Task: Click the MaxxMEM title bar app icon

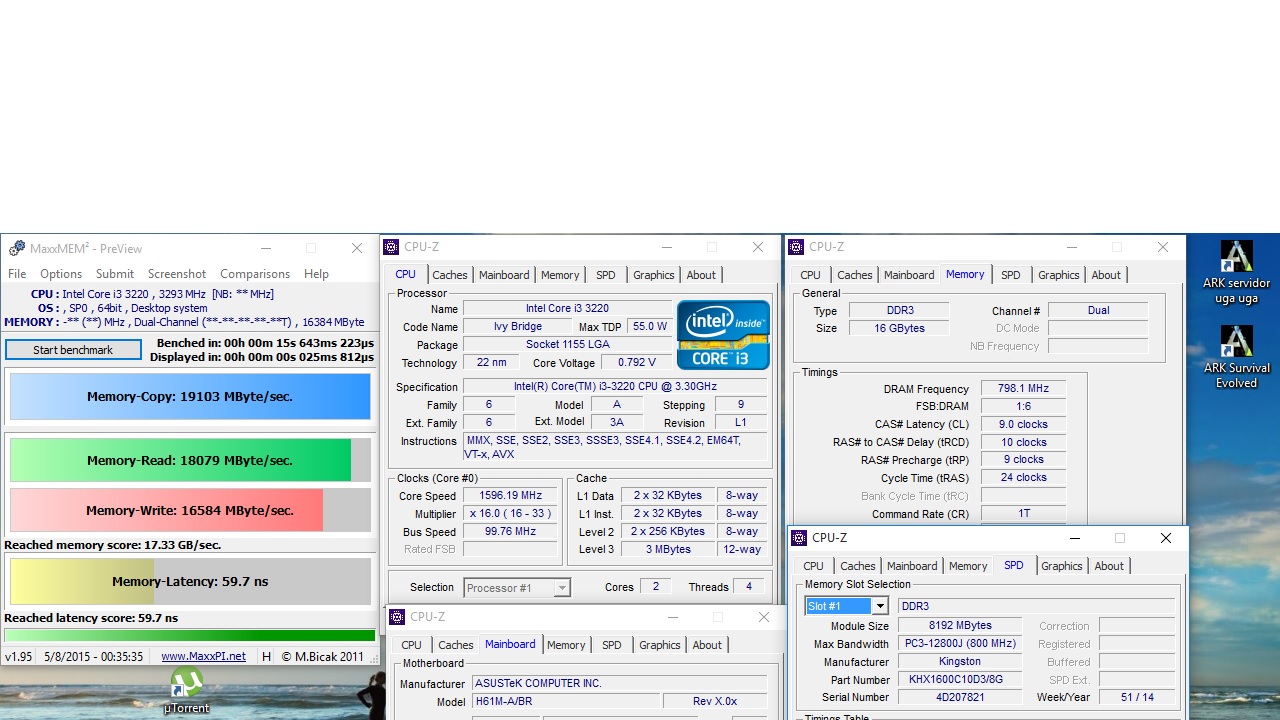Action: click(16, 249)
